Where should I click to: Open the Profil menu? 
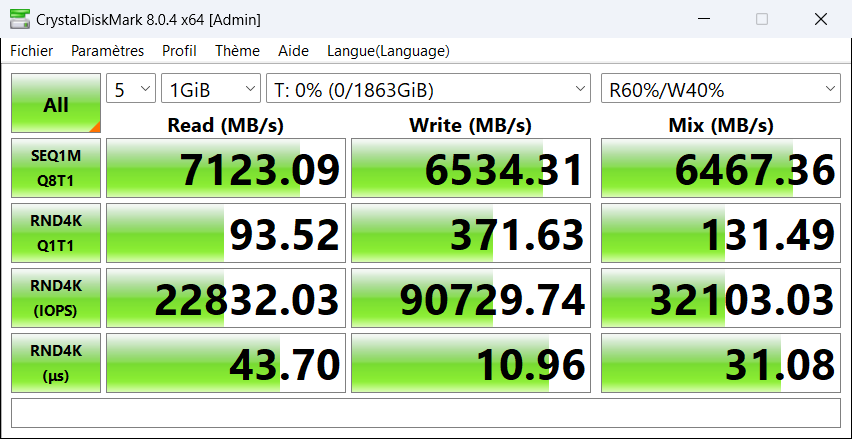pos(179,51)
